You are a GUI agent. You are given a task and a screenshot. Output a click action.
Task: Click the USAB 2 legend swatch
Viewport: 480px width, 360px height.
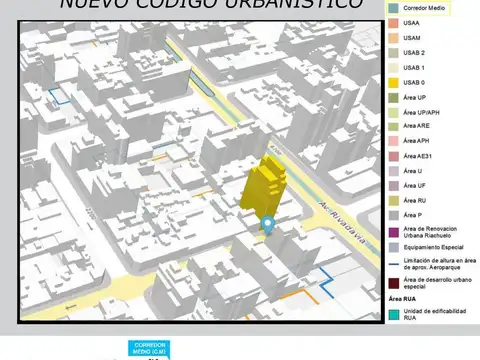point(394,53)
